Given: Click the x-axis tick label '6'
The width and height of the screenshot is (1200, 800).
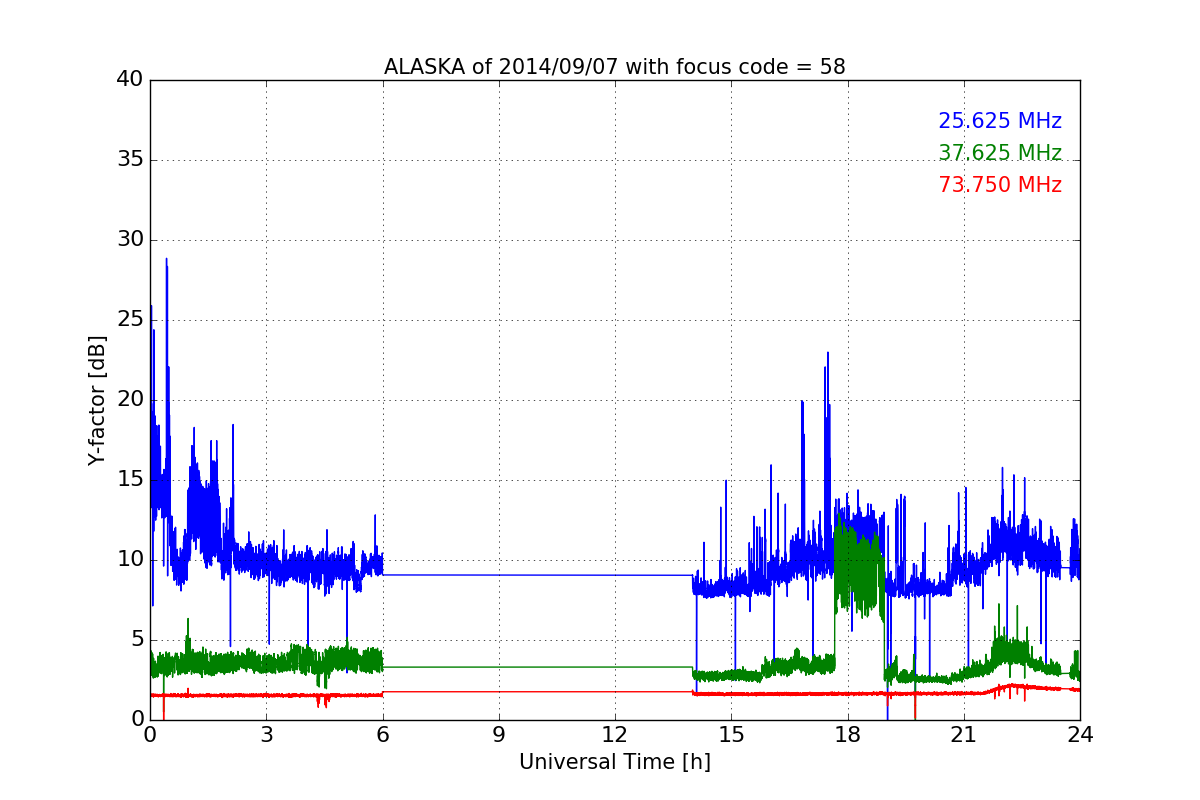Looking at the screenshot, I should tap(382, 735).
